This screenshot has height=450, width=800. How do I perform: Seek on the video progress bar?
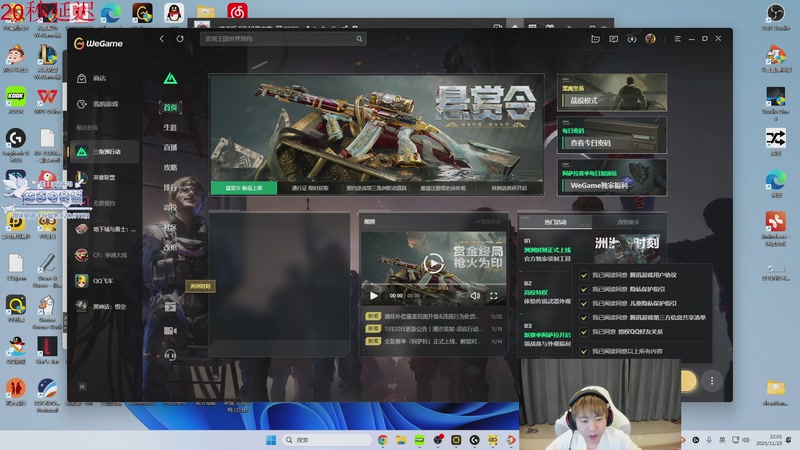[x=433, y=284]
